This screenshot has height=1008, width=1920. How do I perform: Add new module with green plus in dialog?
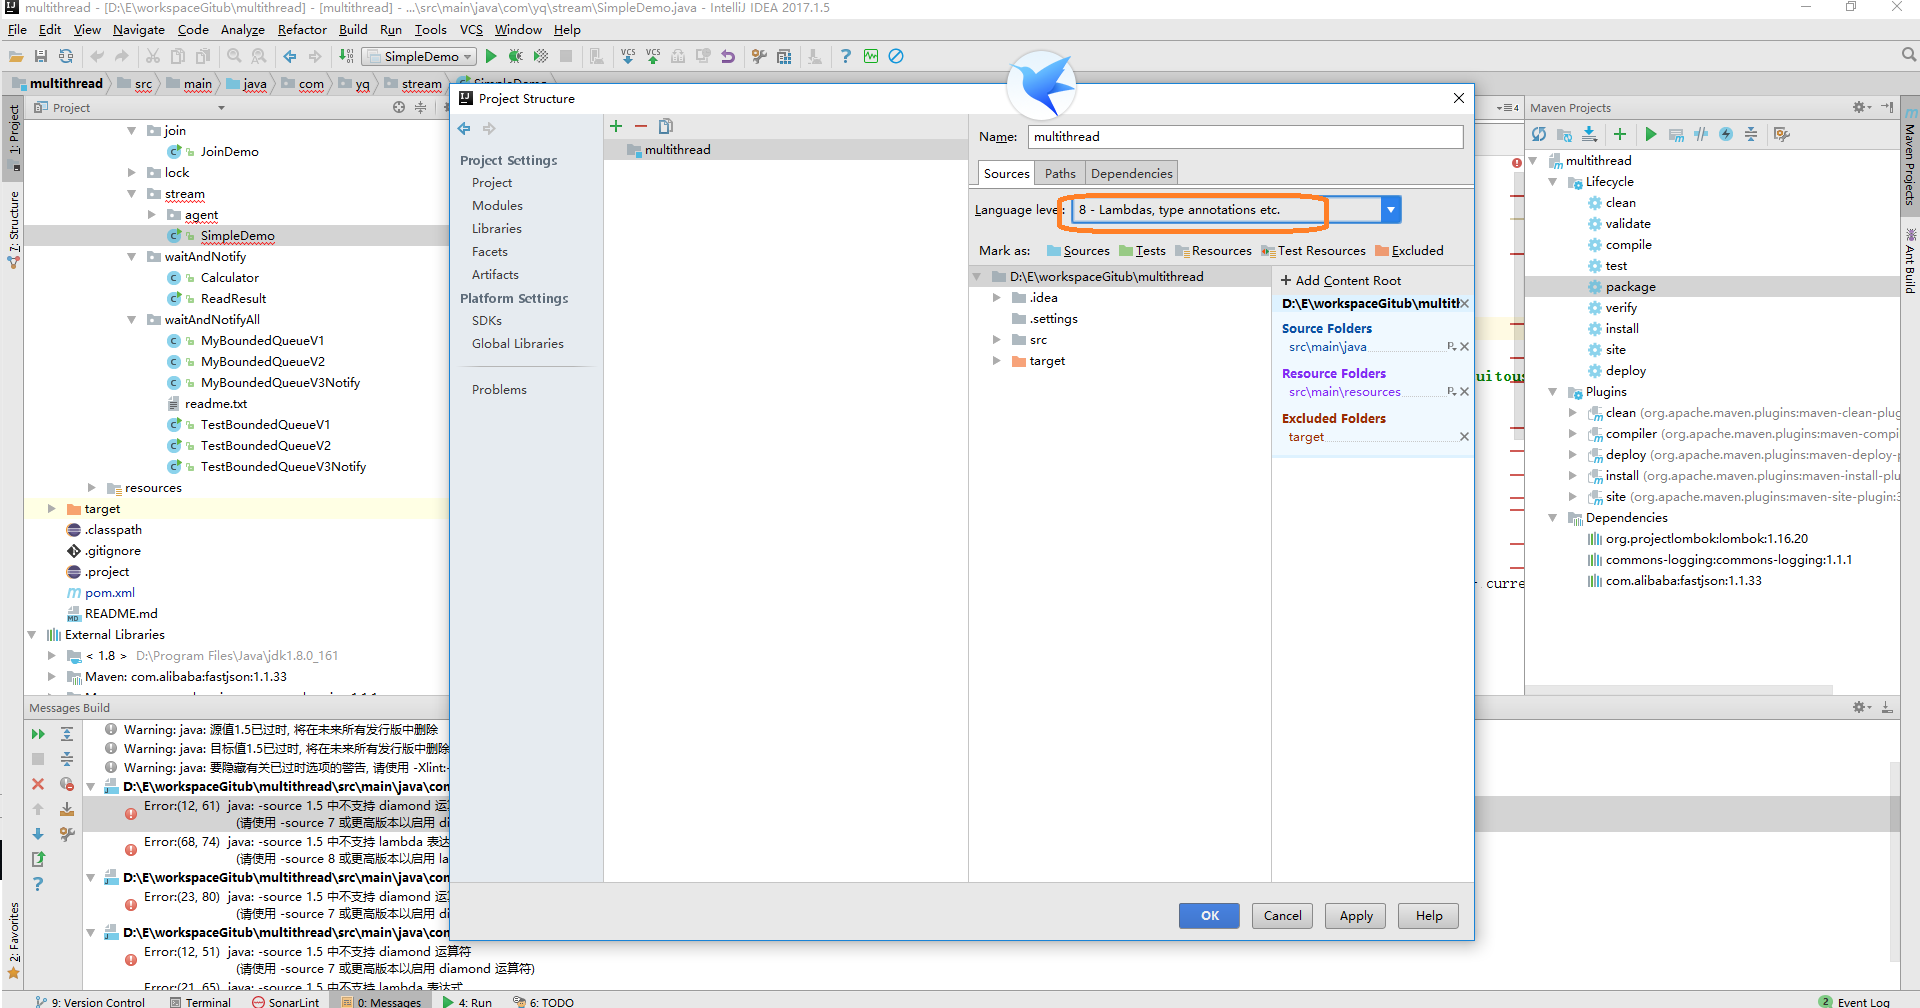pos(616,126)
